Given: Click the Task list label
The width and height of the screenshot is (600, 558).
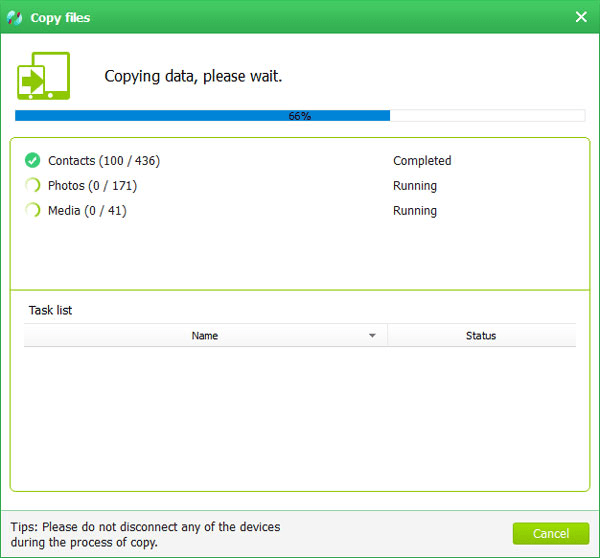Looking at the screenshot, I should pyautogui.click(x=50, y=310).
